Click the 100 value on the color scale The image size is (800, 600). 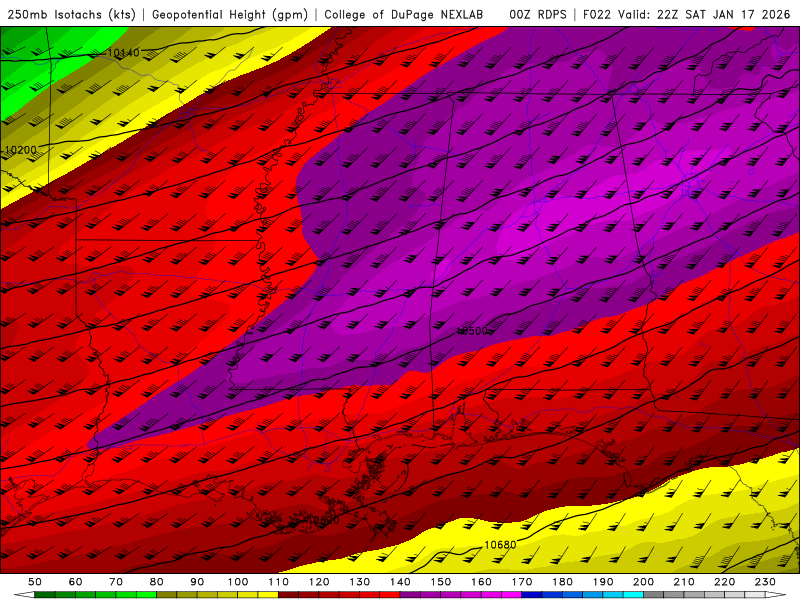point(238,582)
